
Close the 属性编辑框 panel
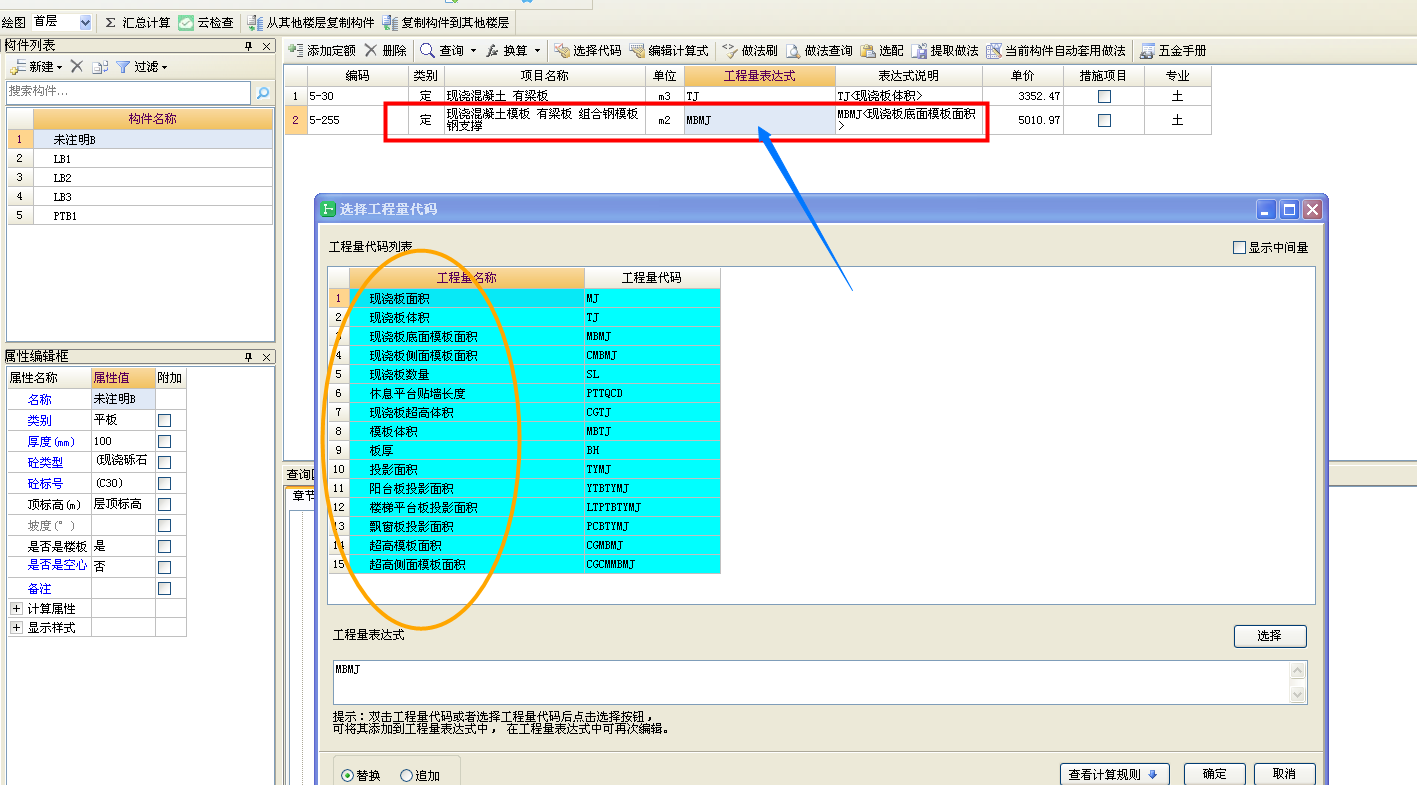pos(266,357)
